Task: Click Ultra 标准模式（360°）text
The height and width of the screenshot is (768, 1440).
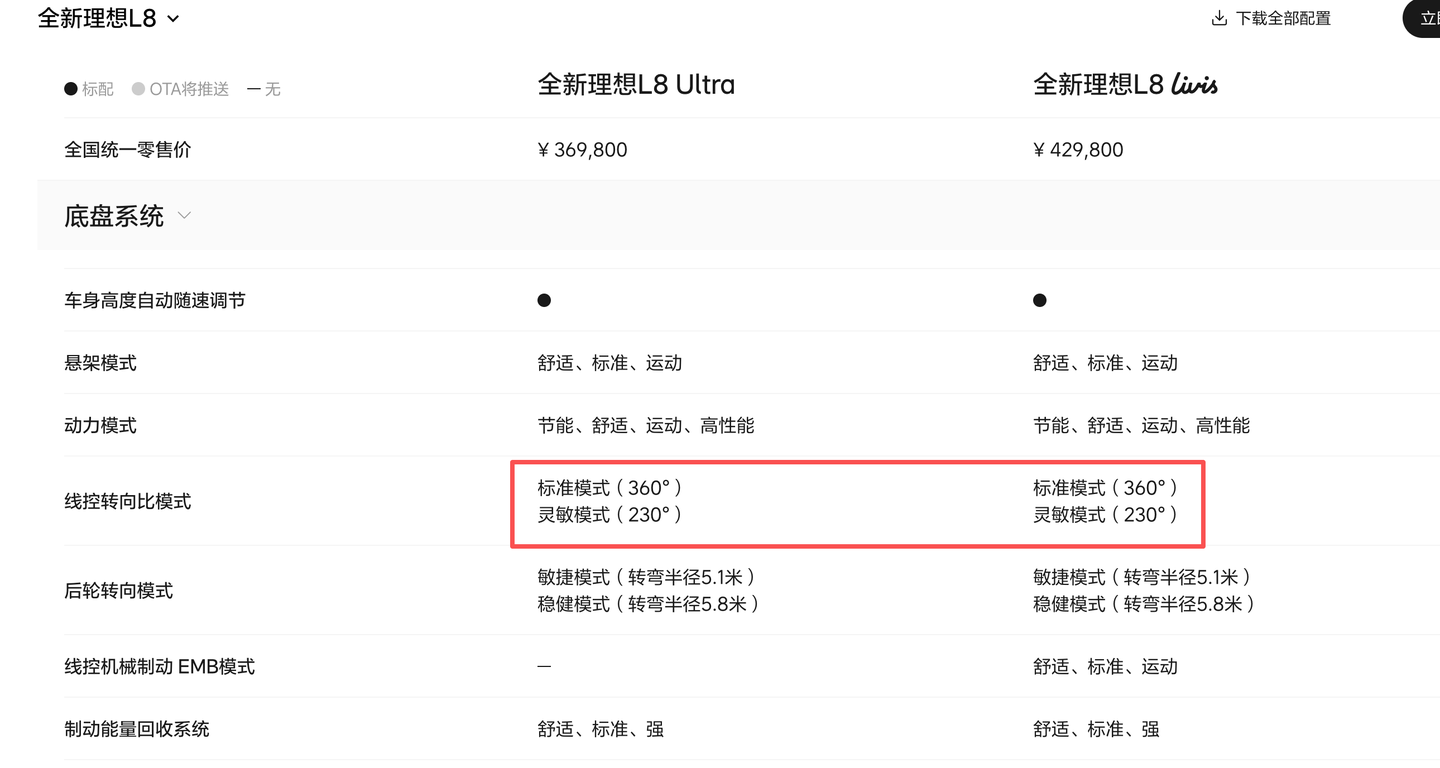Action: pos(612,488)
